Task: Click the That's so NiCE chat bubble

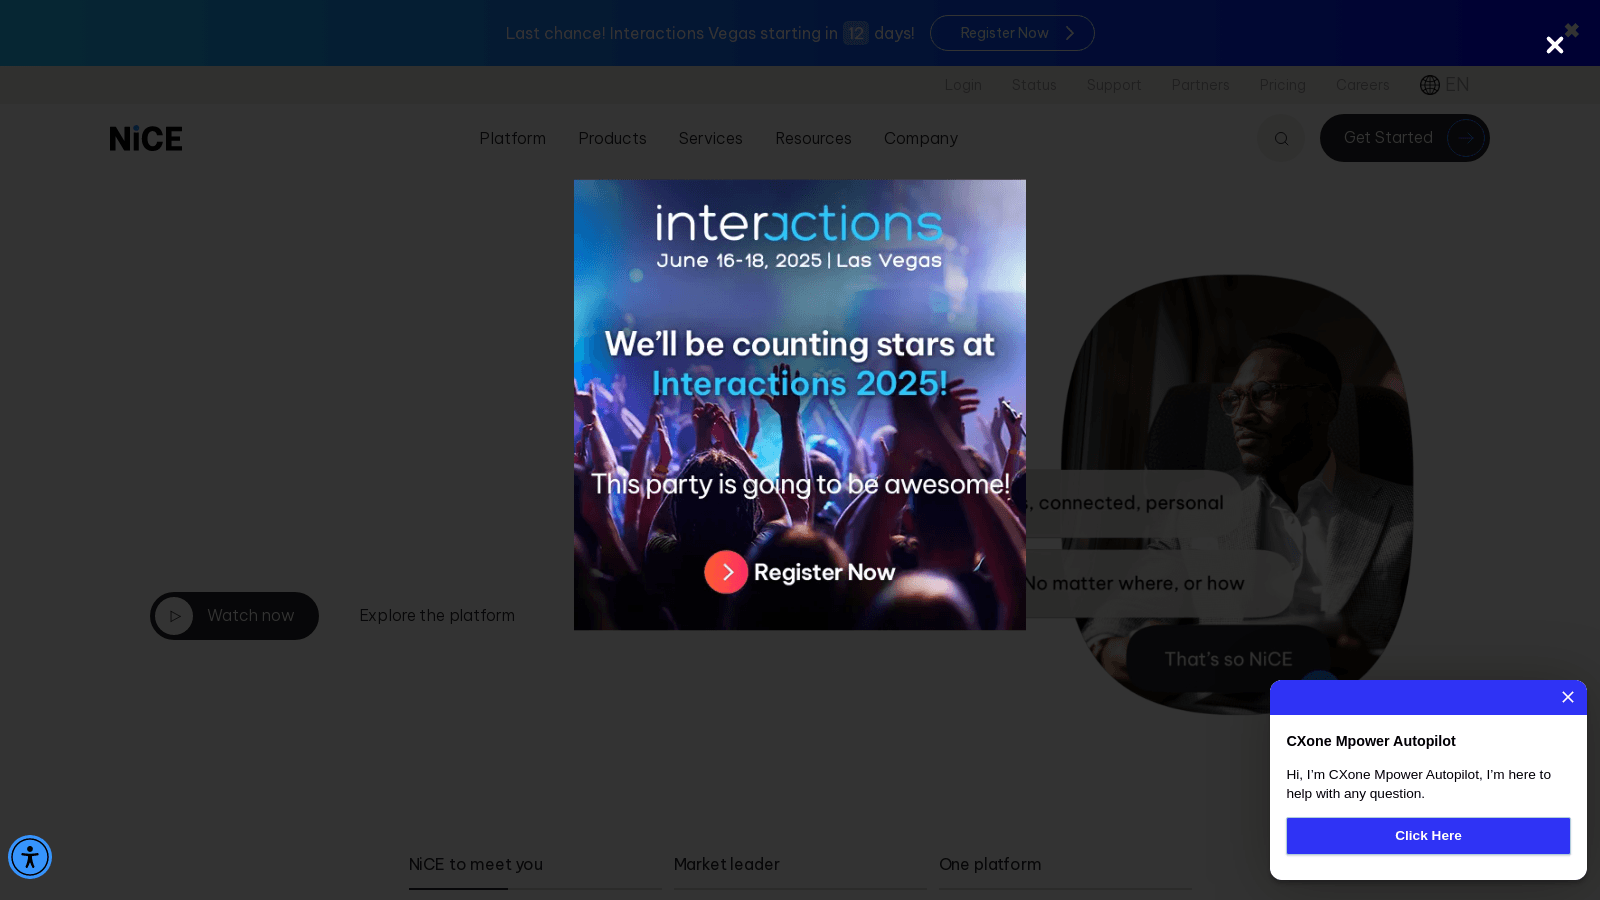Action: [x=1228, y=660]
